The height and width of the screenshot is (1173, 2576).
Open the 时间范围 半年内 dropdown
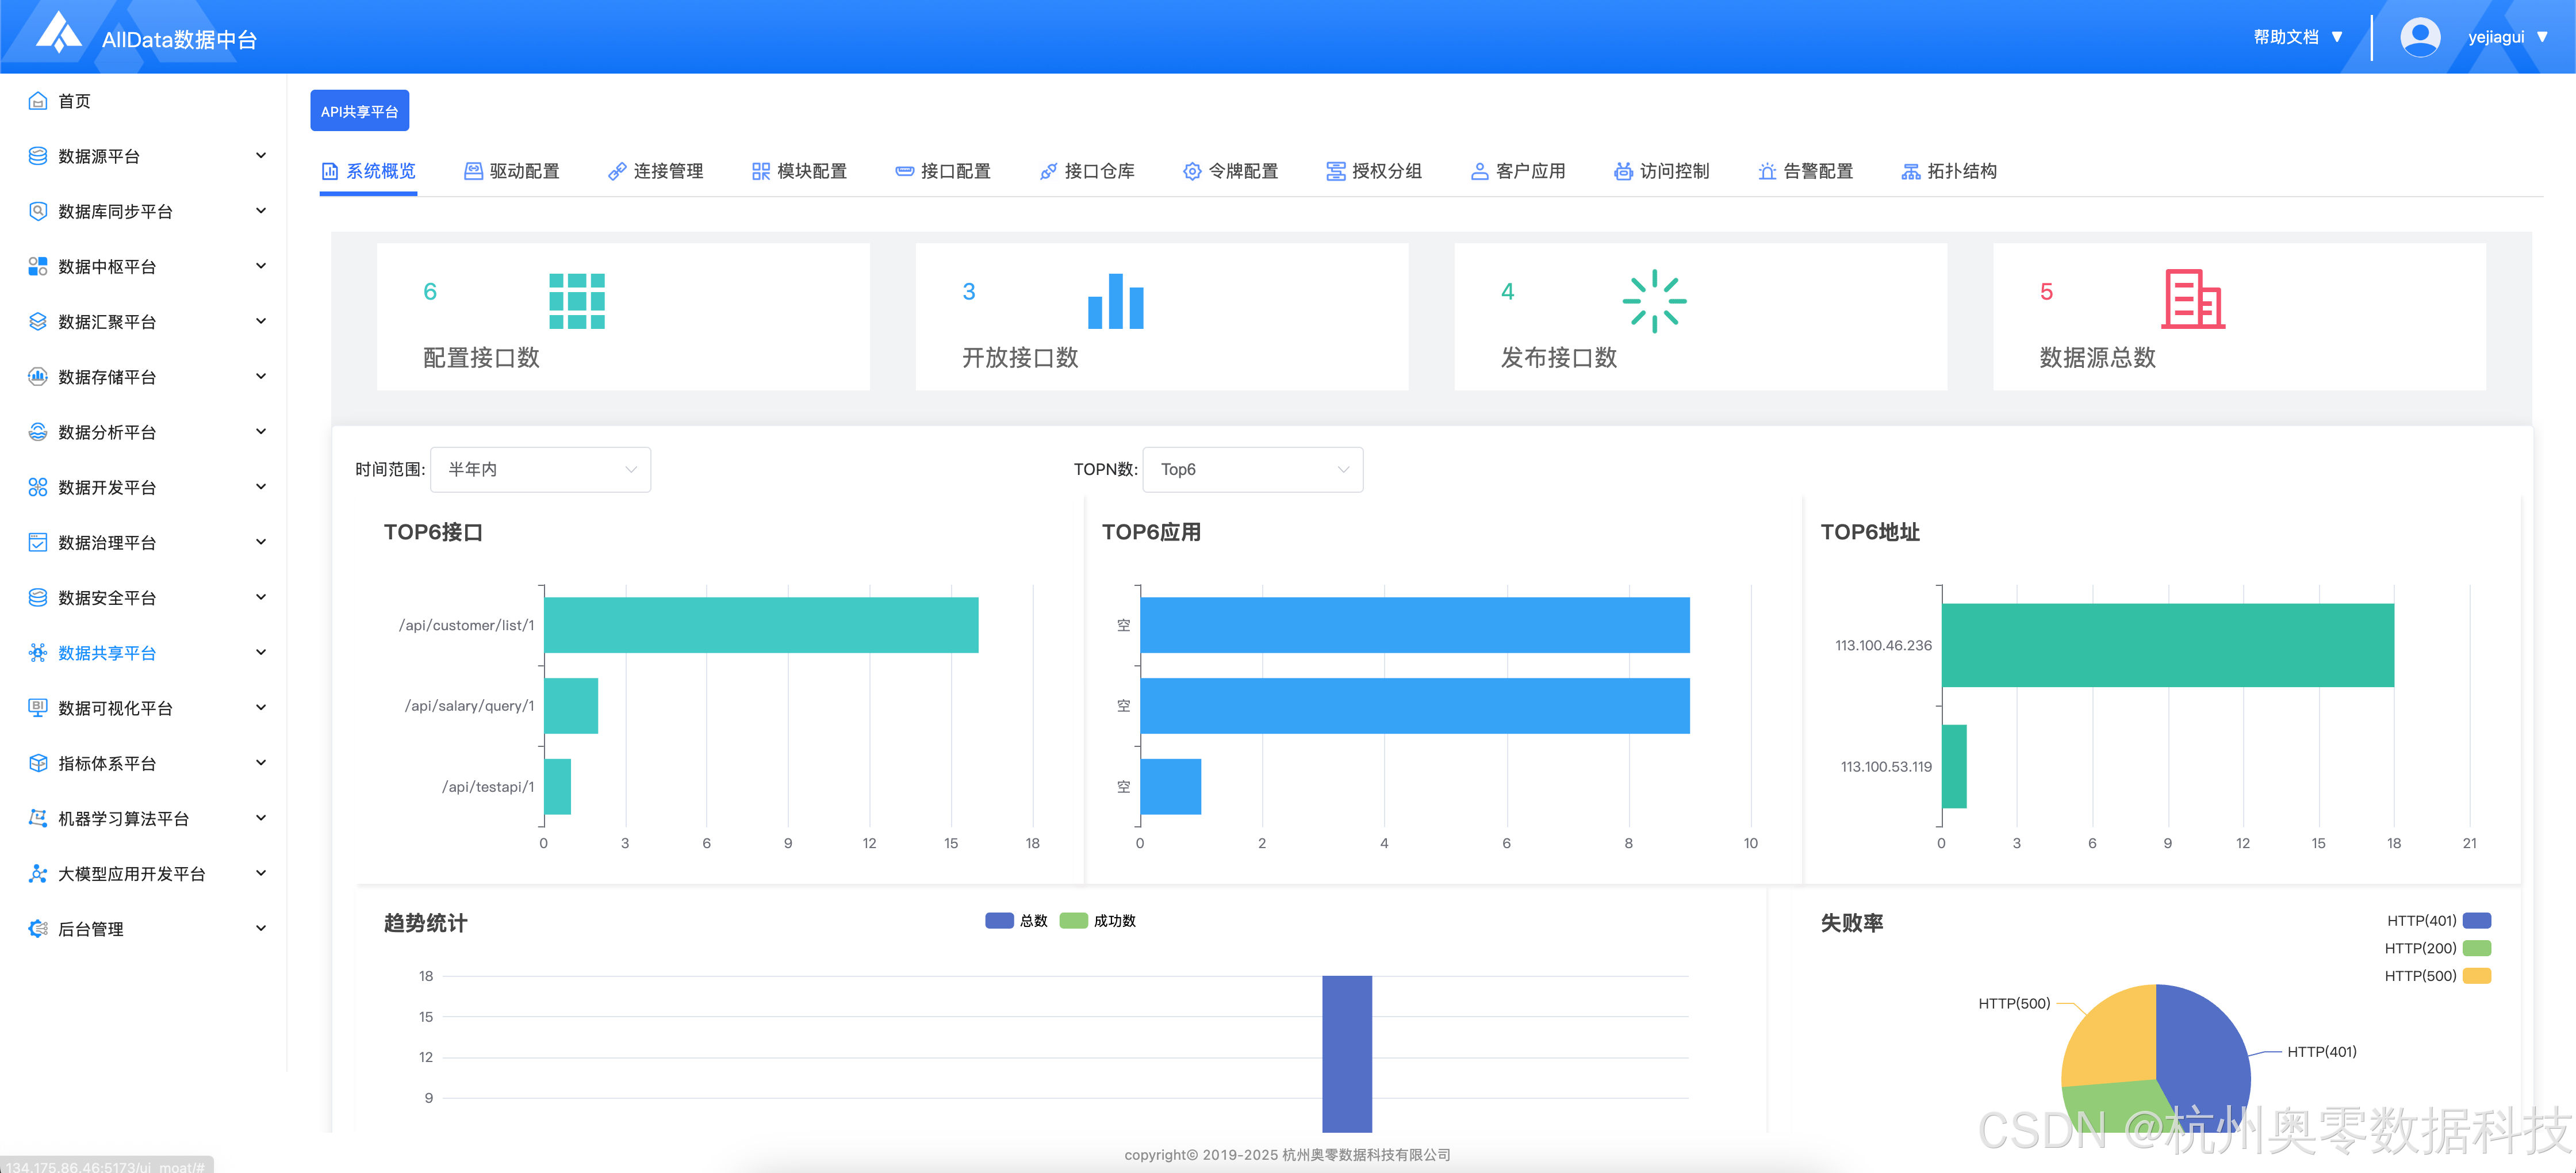pos(540,469)
